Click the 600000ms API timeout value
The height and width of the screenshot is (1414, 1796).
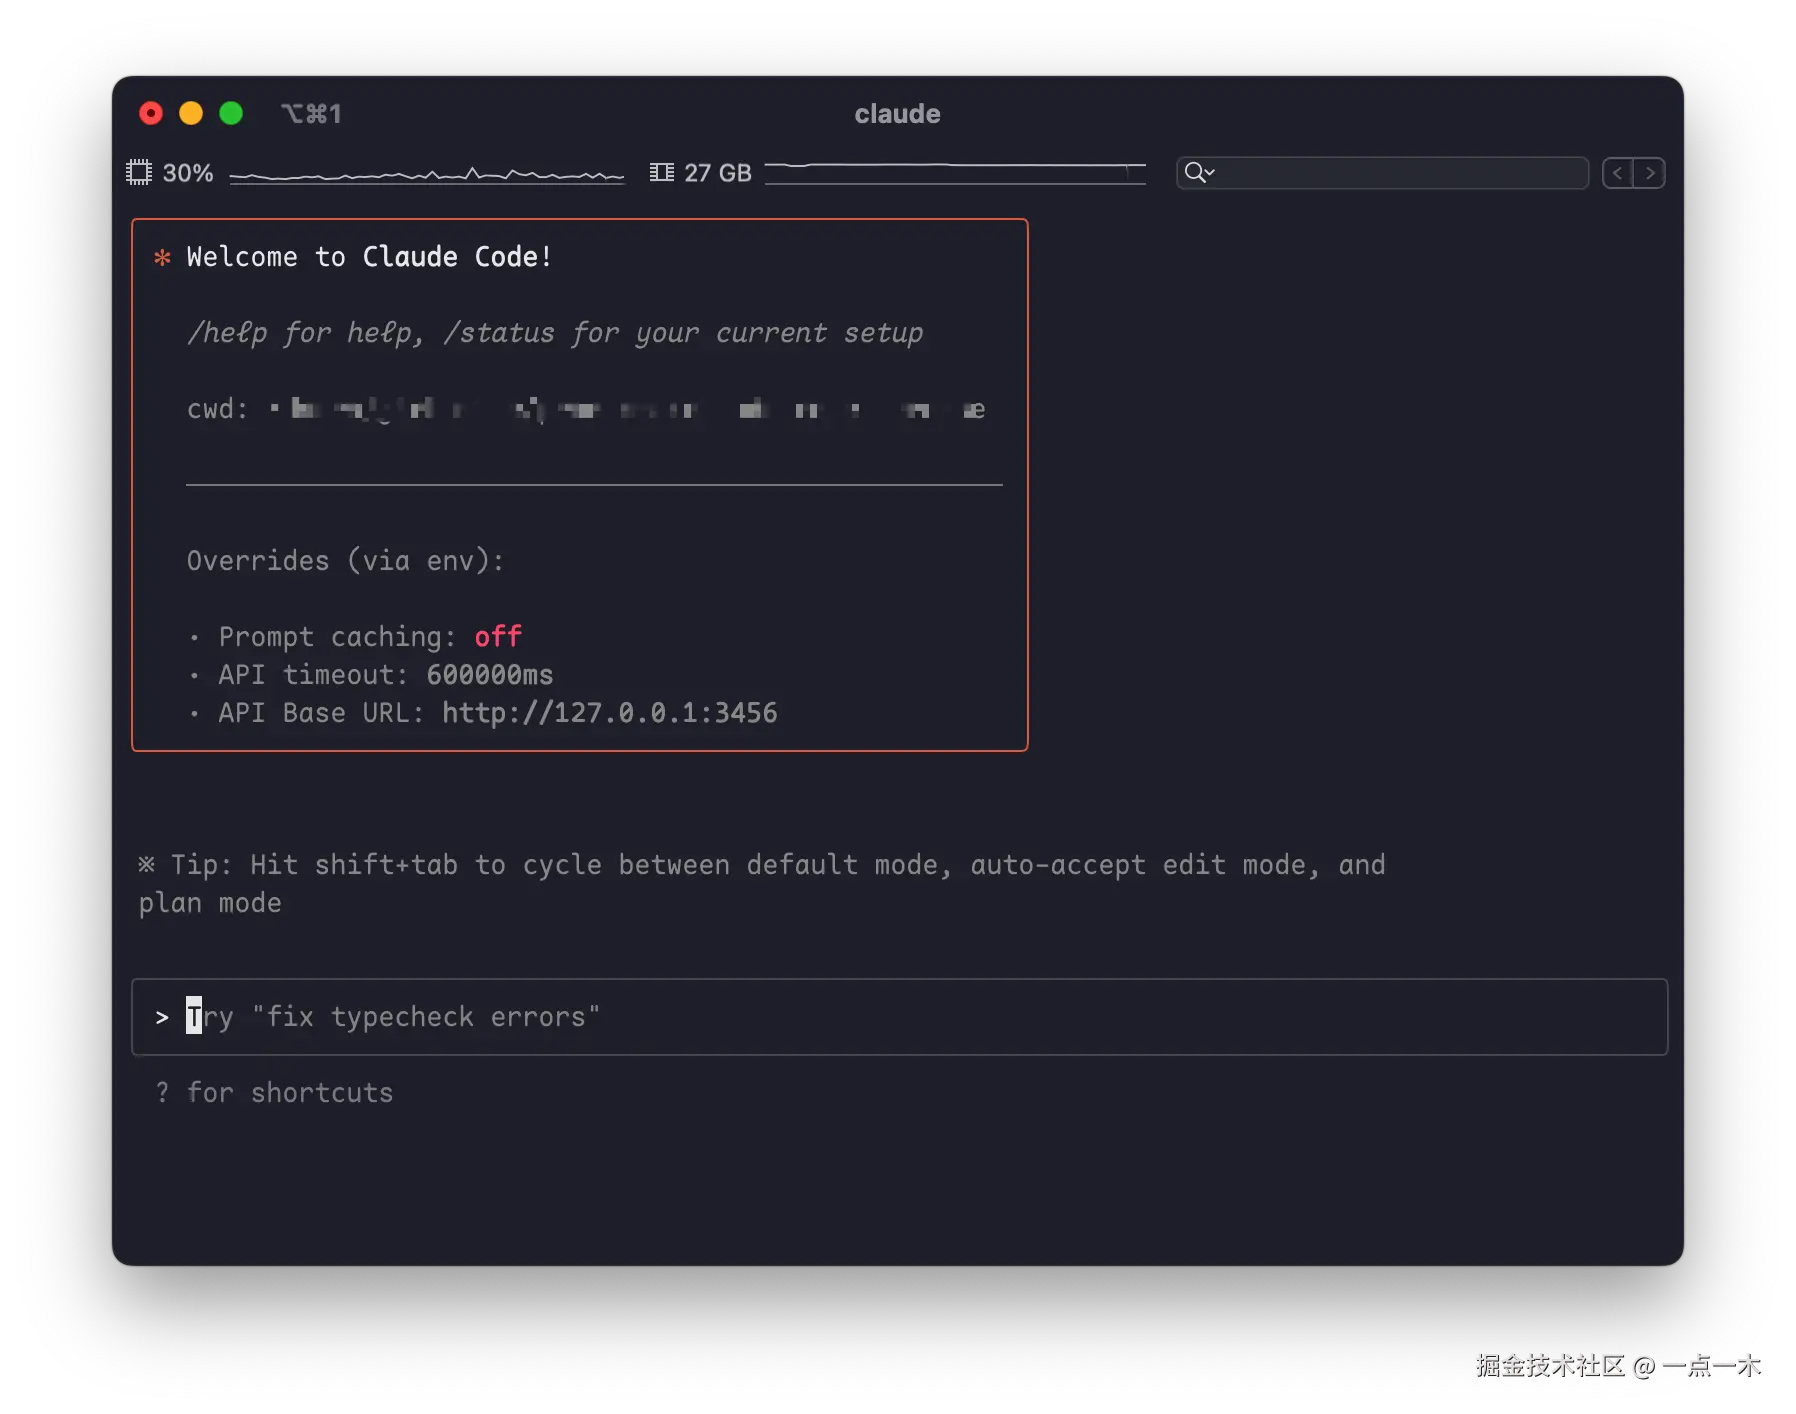pyautogui.click(x=488, y=674)
